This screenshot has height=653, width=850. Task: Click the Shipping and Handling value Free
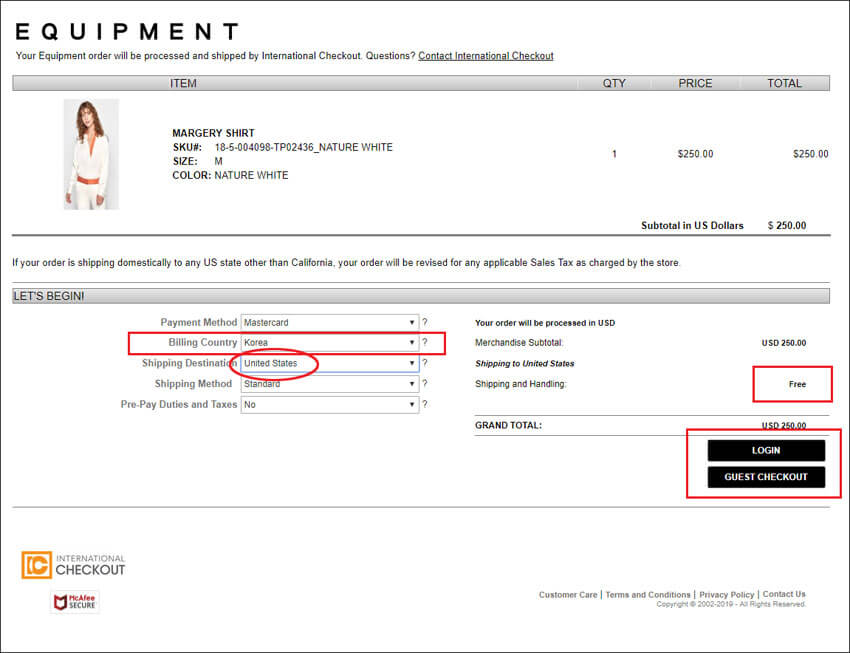[797, 384]
